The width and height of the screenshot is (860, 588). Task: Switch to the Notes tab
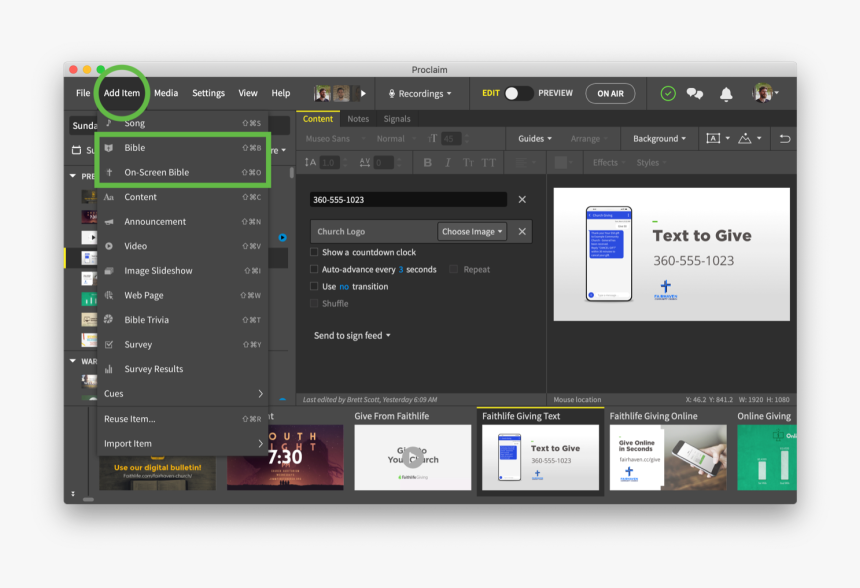pyautogui.click(x=358, y=119)
